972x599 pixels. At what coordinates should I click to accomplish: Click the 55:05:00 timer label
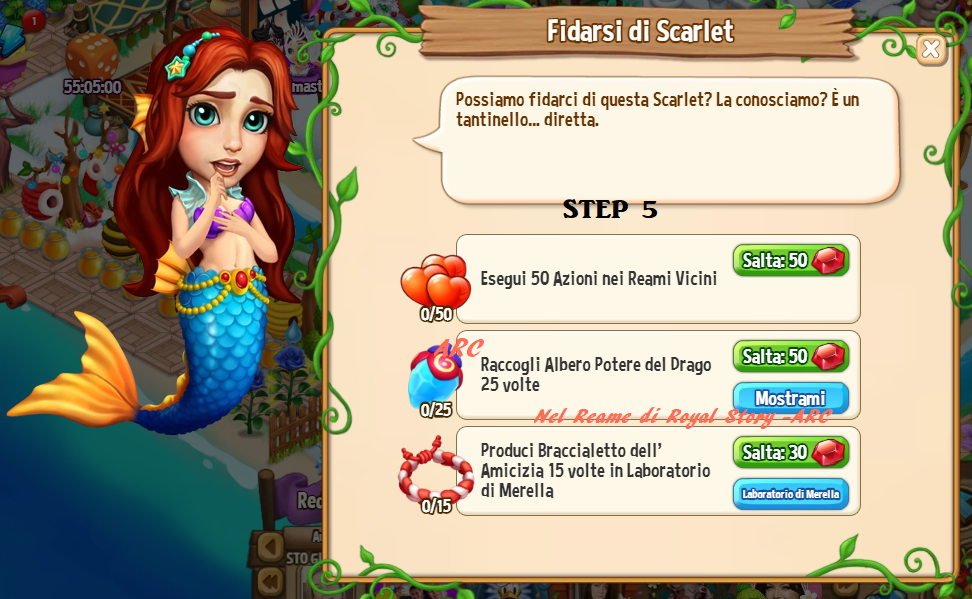click(92, 87)
